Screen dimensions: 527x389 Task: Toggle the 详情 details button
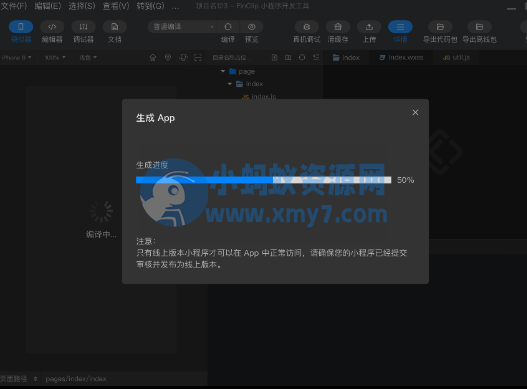tap(400, 27)
